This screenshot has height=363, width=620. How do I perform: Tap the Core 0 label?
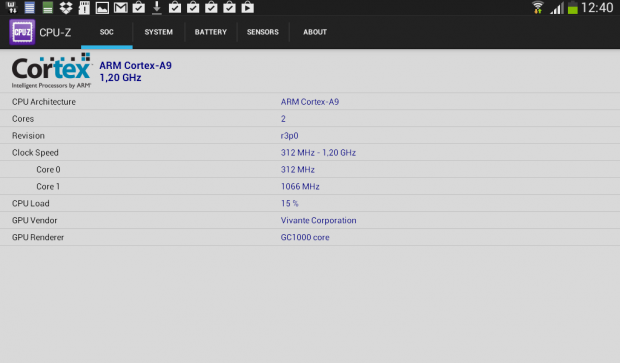48,170
